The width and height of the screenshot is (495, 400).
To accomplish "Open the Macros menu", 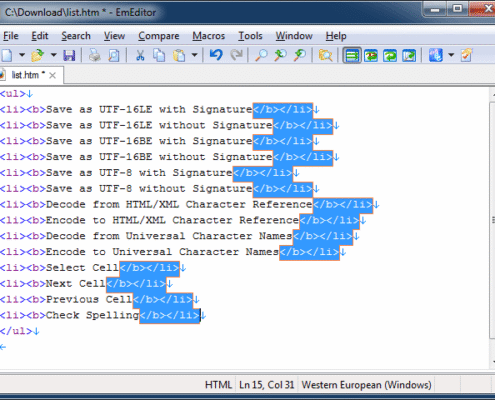I will [x=209, y=36].
